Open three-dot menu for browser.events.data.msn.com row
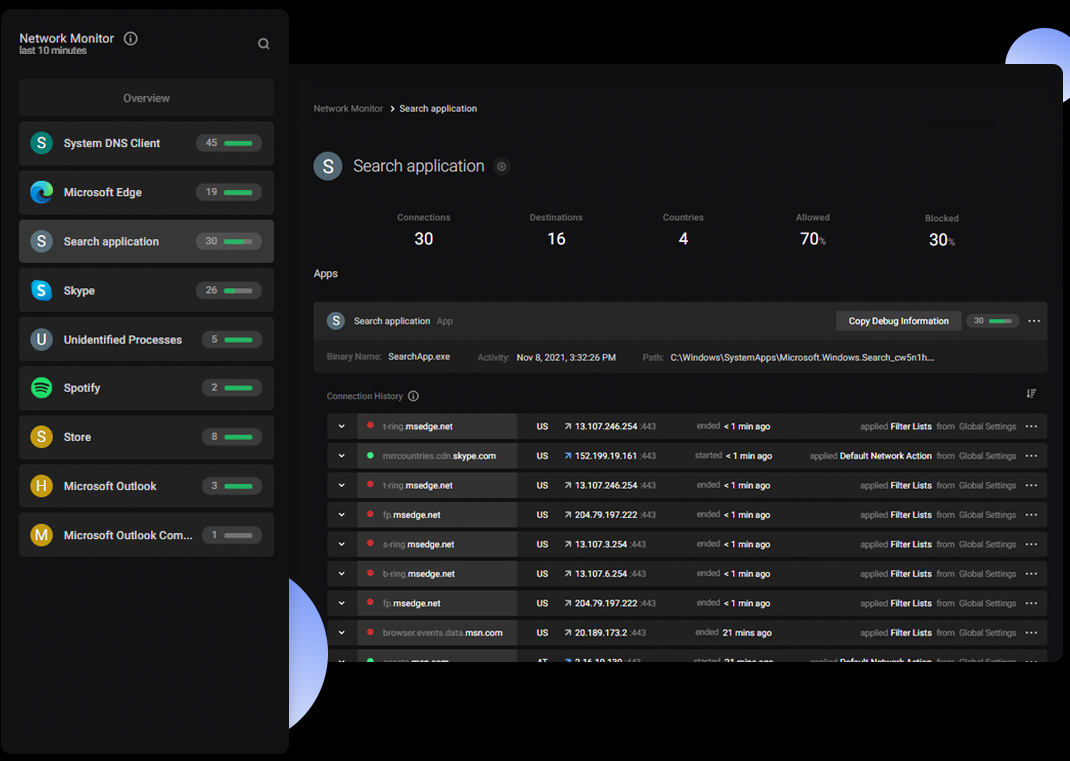Image resolution: width=1070 pixels, height=761 pixels. 1031,633
